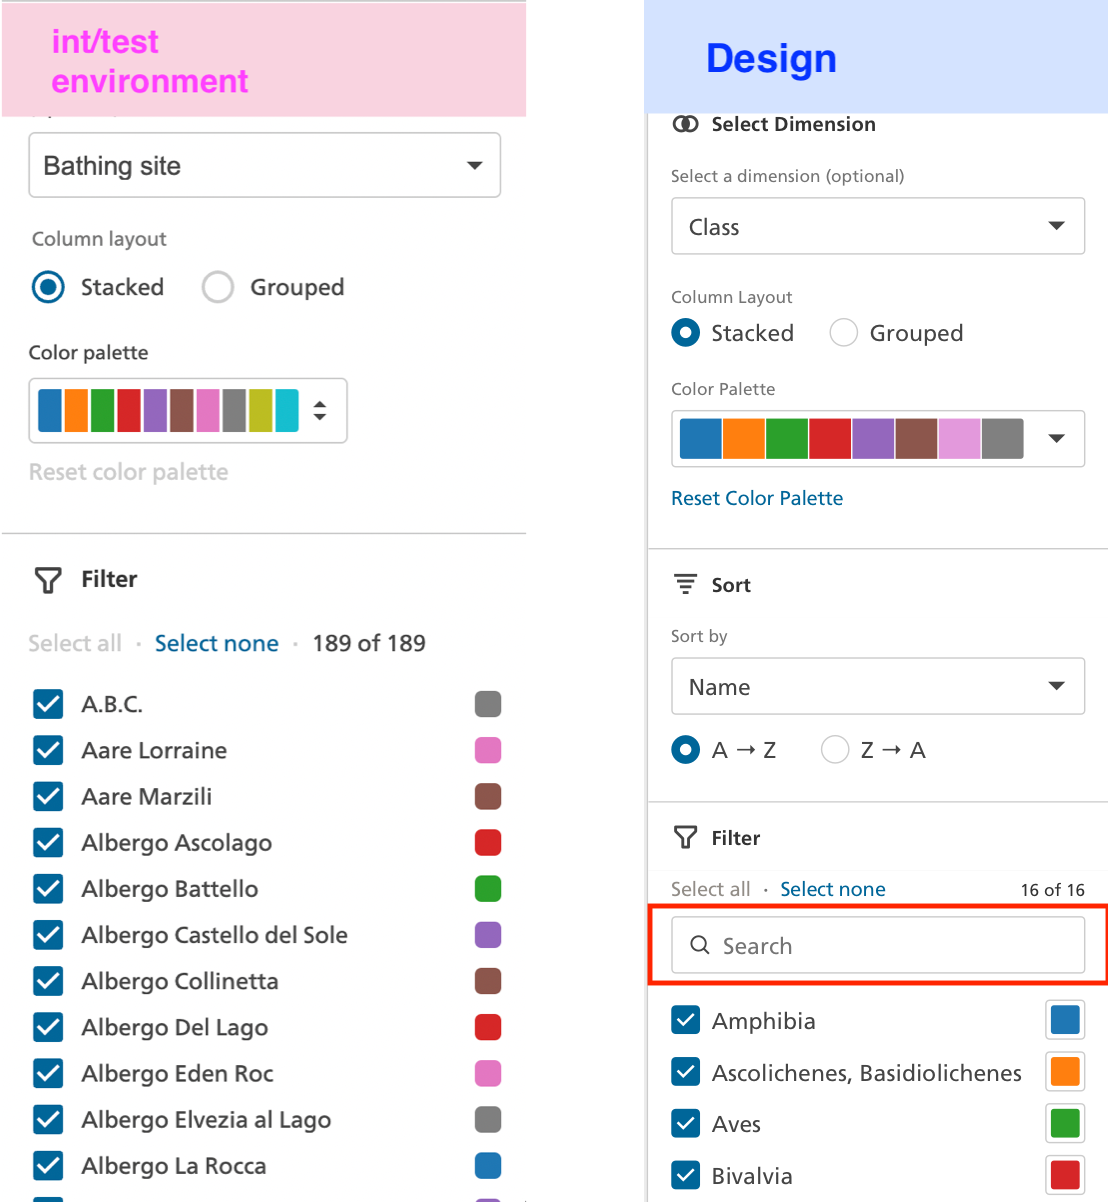Click the Filter icon in the Design panel
This screenshot has width=1108, height=1202.
point(685,837)
